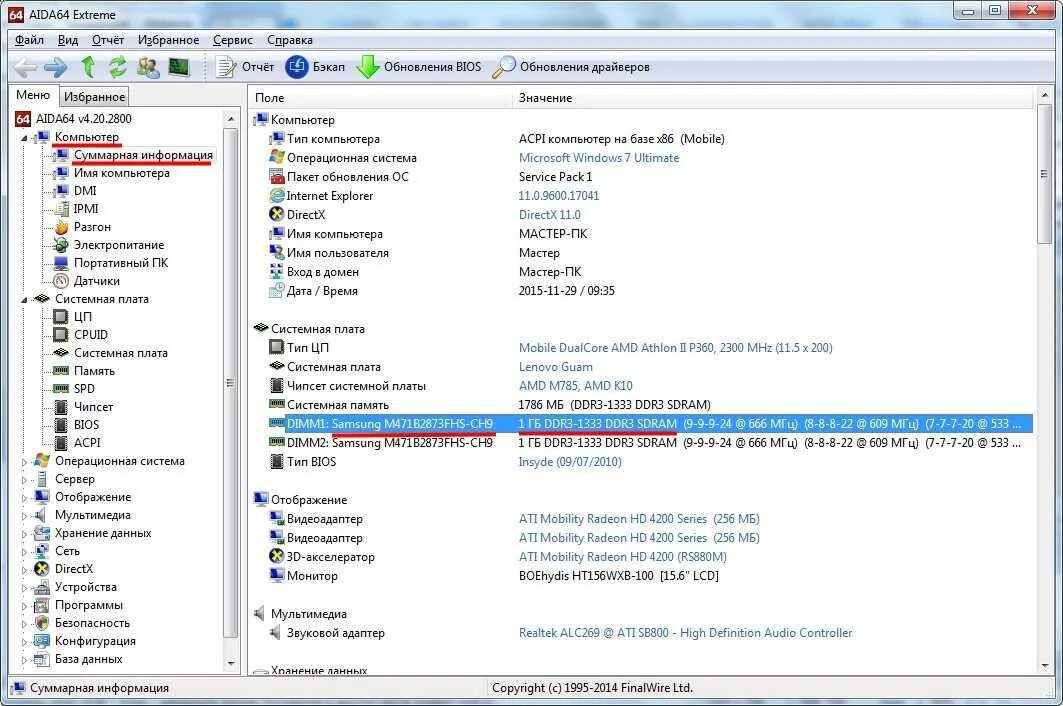Expand the Мультимедиа tree node
Image resolution: width=1063 pixels, height=706 pixels.
tap(24, 515)
